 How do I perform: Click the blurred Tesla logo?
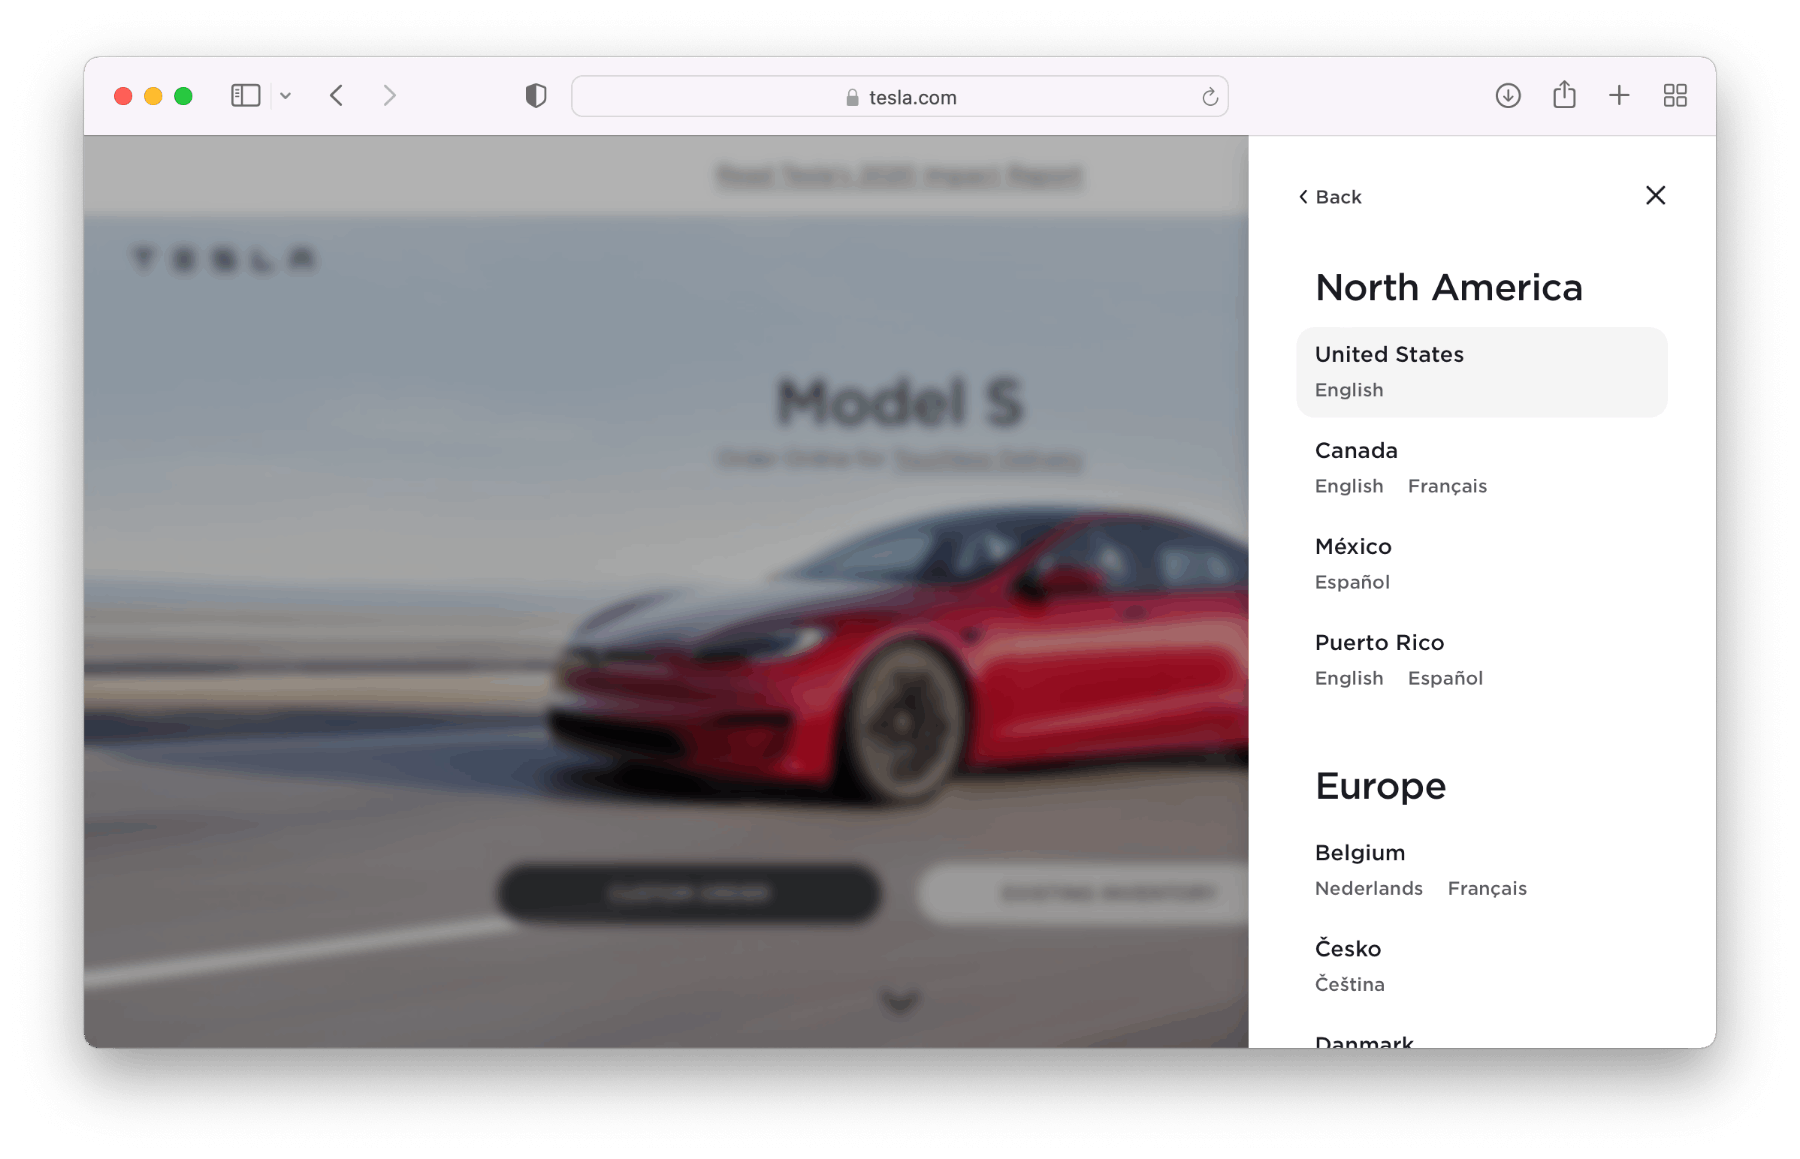point(225,260)
